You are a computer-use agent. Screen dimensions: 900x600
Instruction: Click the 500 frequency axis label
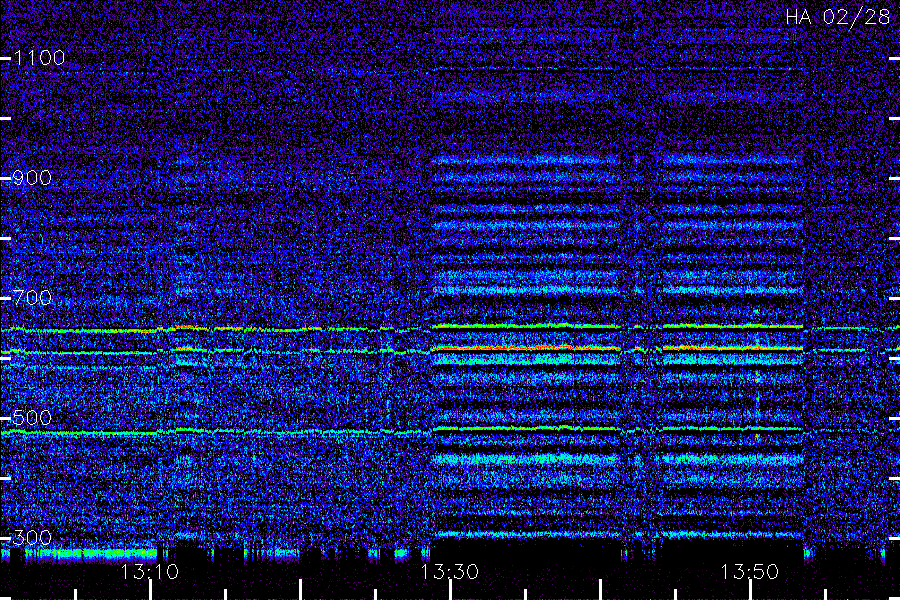click(32, 417)
